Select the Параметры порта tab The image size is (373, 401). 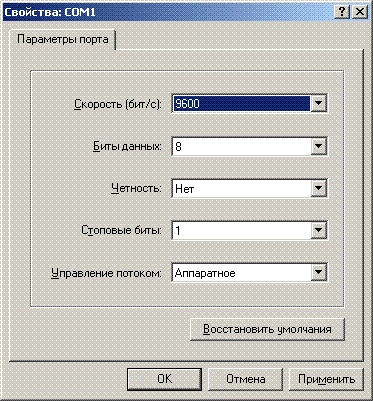63,39
